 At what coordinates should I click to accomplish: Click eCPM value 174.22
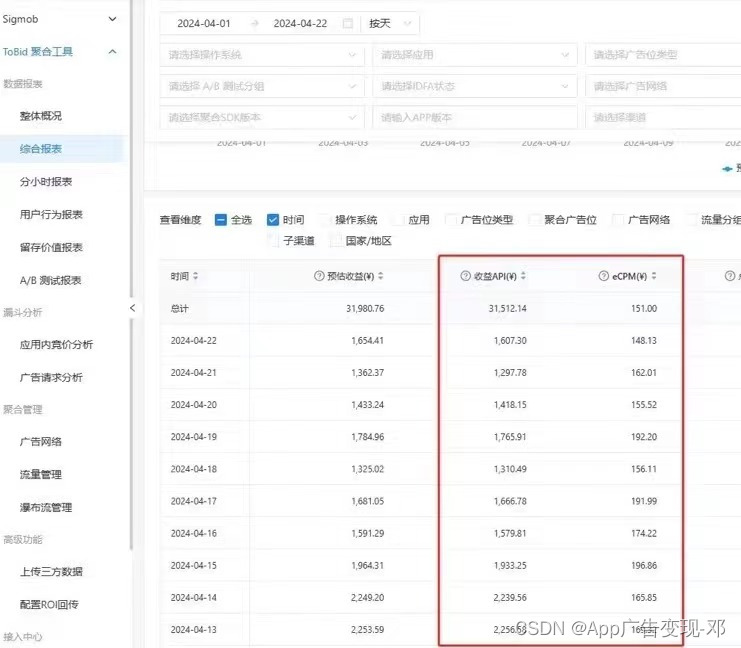coord(644,534)
